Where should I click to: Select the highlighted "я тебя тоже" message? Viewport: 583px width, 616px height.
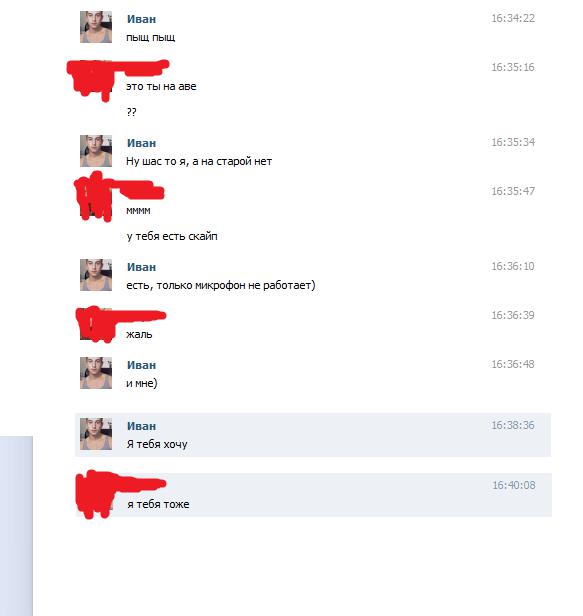tap(314, 495)
